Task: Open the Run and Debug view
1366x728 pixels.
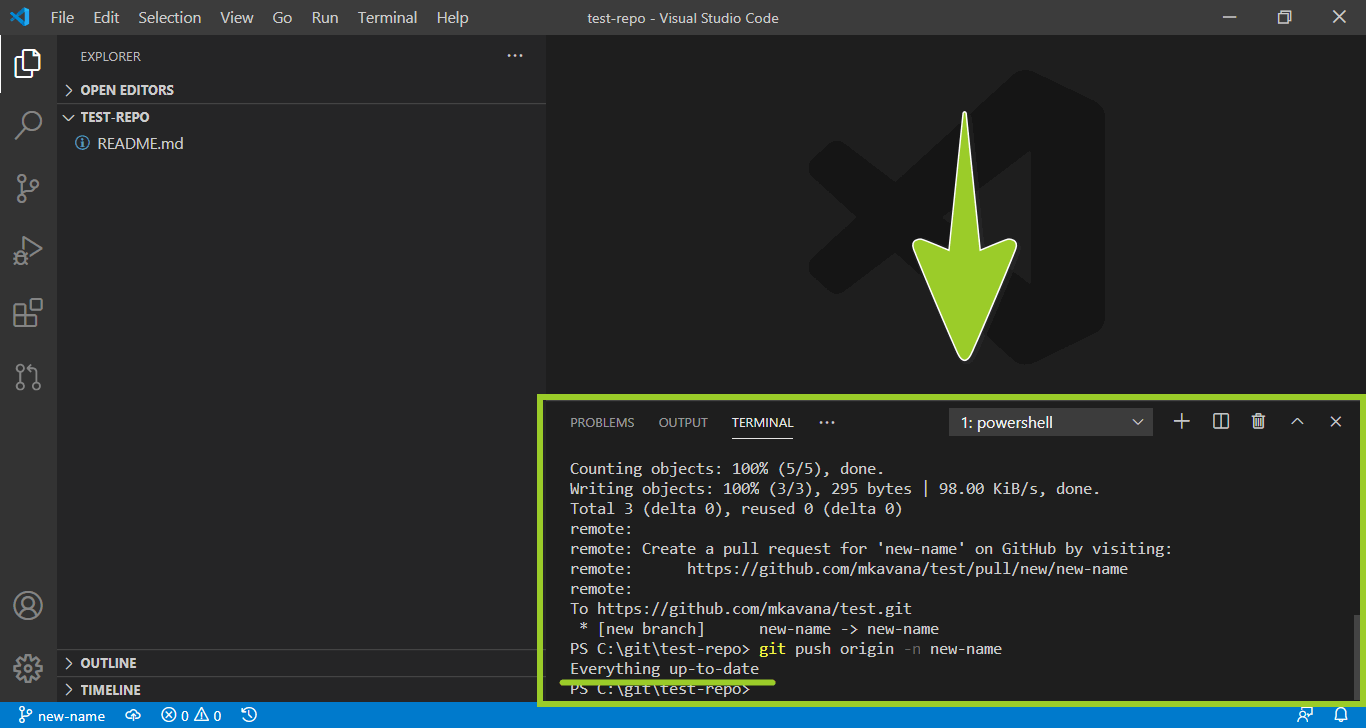Action: (x=28, y=250)
